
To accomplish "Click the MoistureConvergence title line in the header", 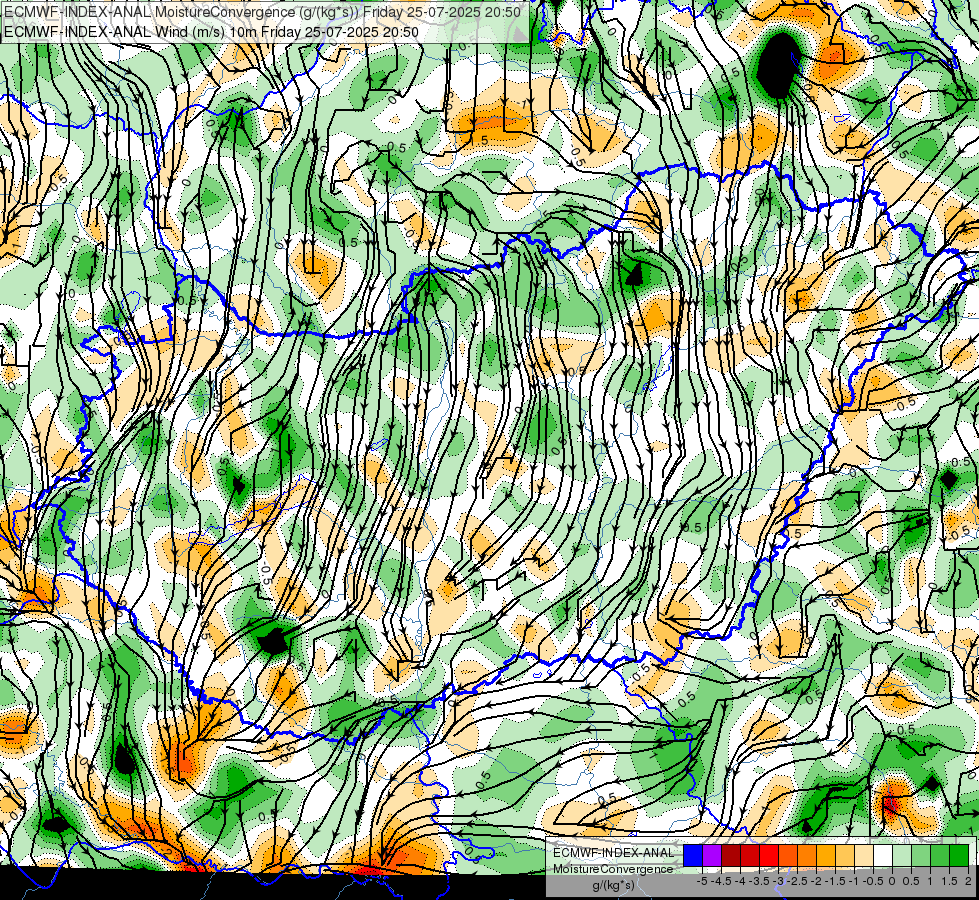I will pyautogui.click(x=262, y=11).
